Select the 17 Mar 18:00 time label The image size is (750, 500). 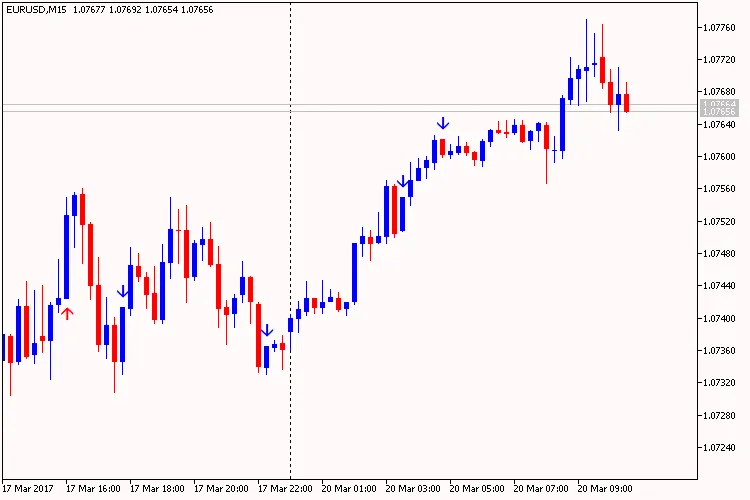157,489
